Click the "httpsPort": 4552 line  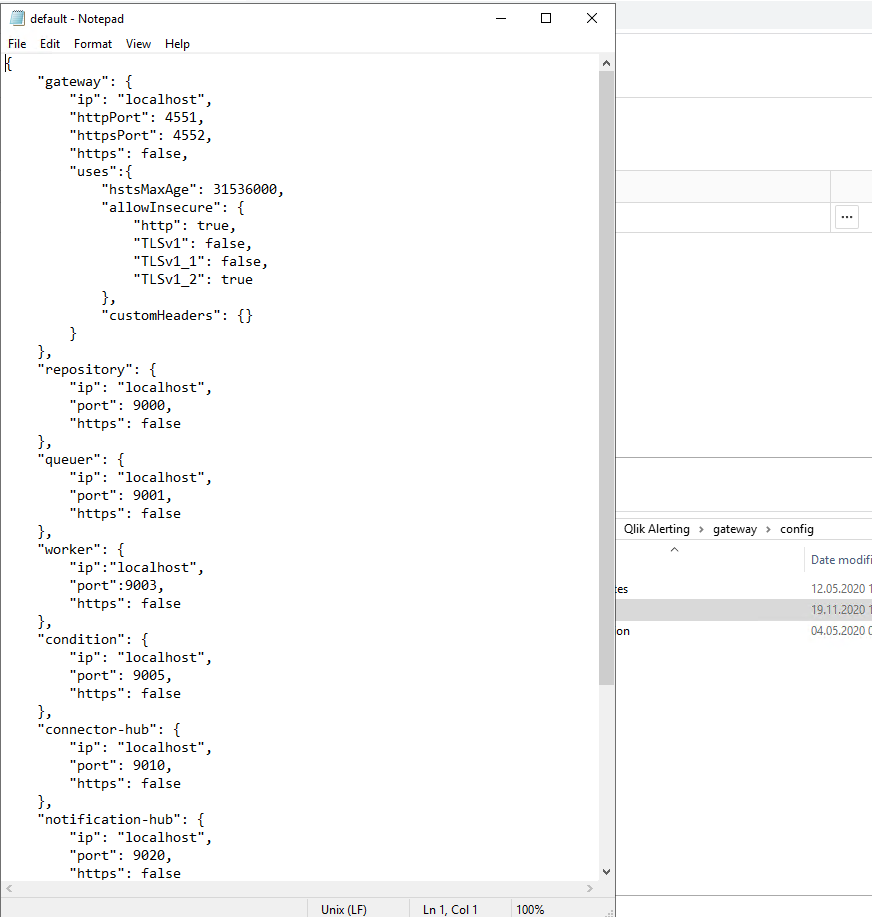(x=141, y=136)
